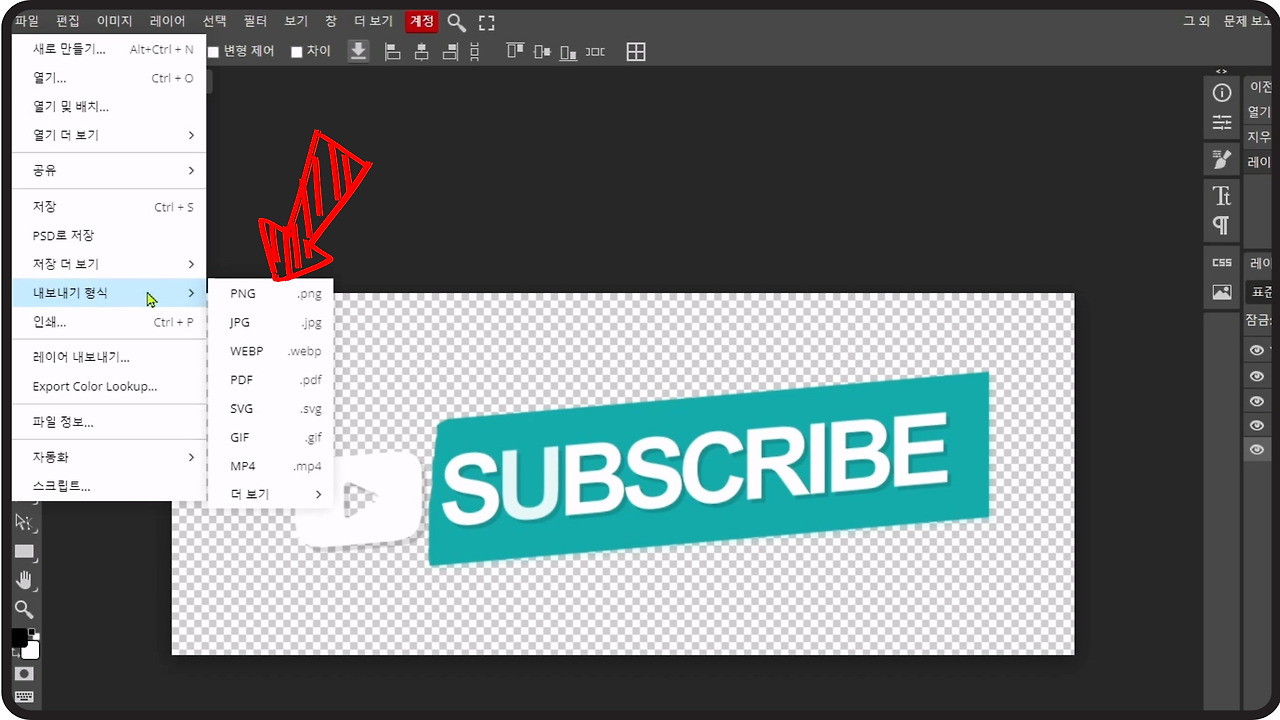Open the Character (Tt) panel icon
The width and height of the screenshot is (1280, 720).
[x=1221, y=195]
